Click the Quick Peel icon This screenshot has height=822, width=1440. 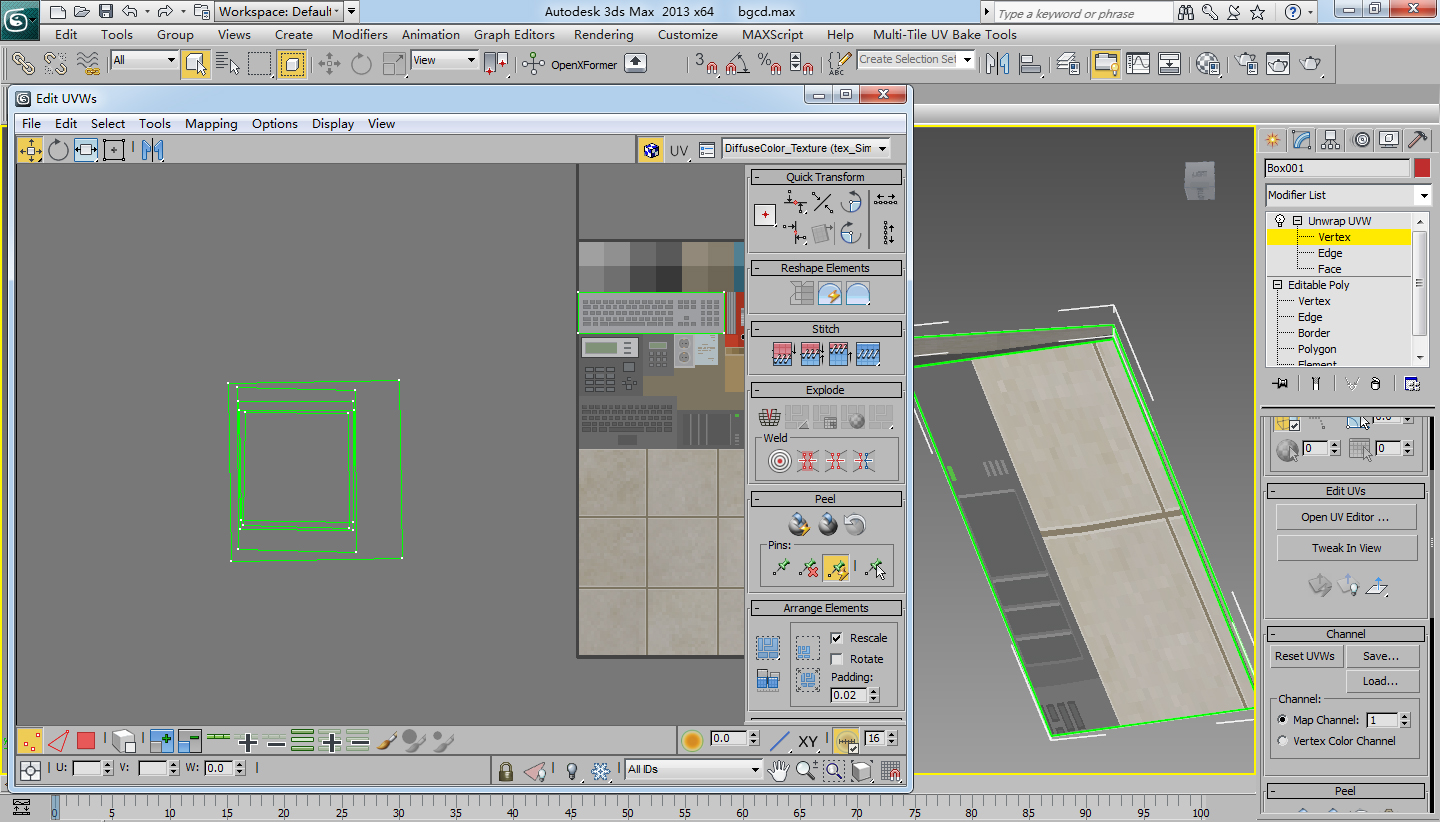798,524
